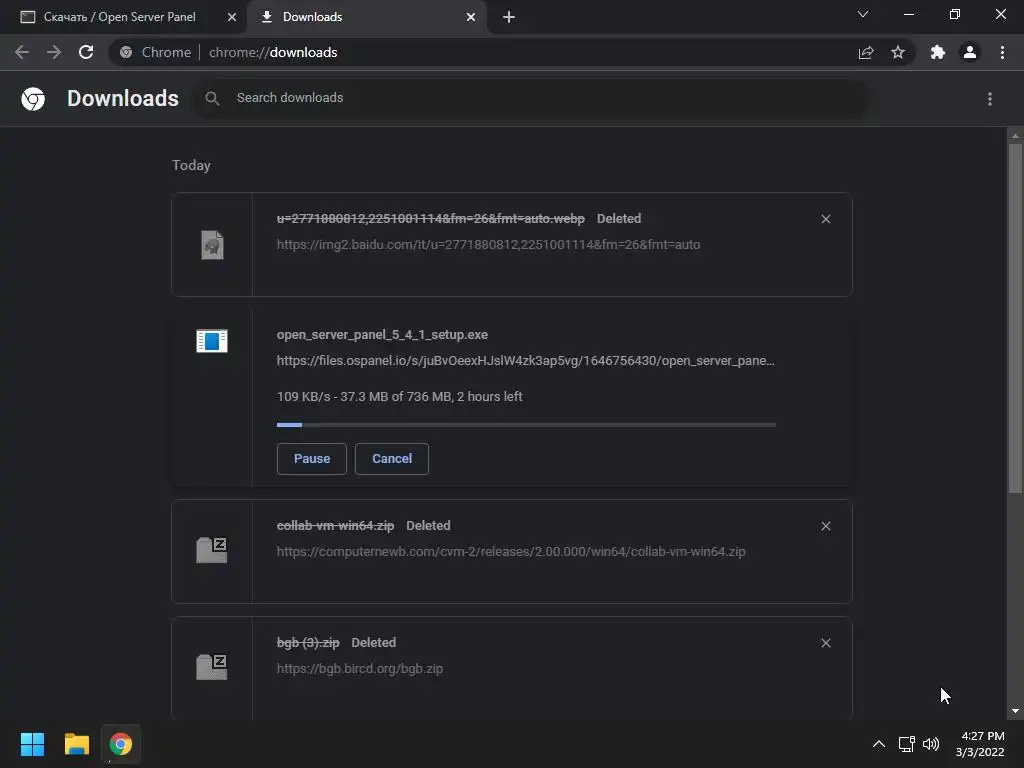Open the Windows Start menu
Viewport: 1024px width, 768px height.
pos(32,744)
